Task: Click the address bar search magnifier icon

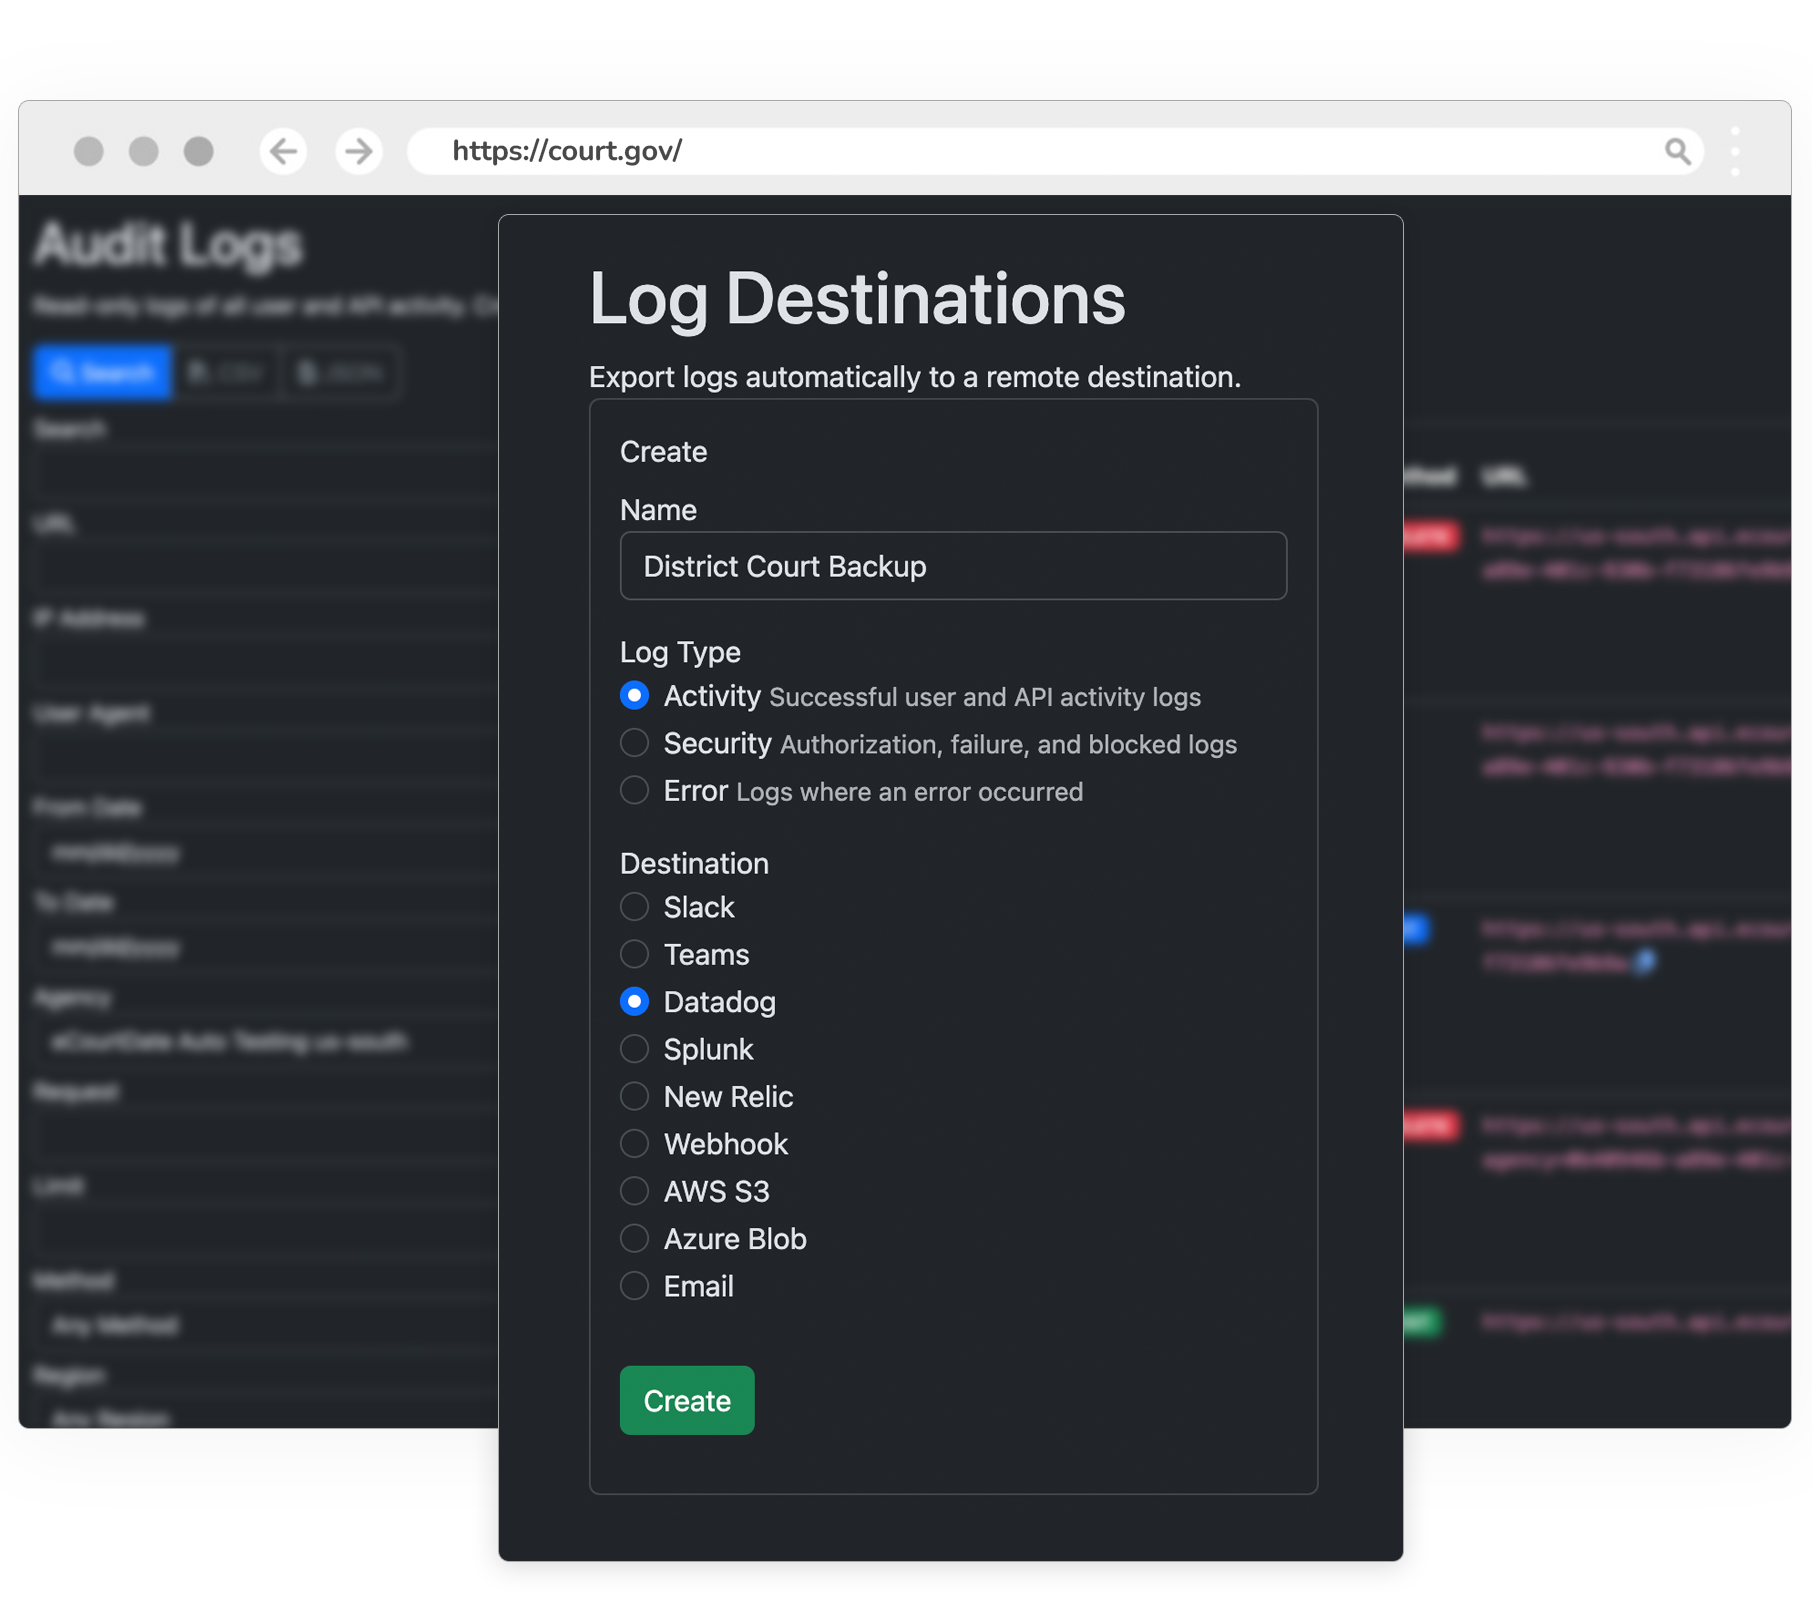Action: click(x=1678, y=151)
